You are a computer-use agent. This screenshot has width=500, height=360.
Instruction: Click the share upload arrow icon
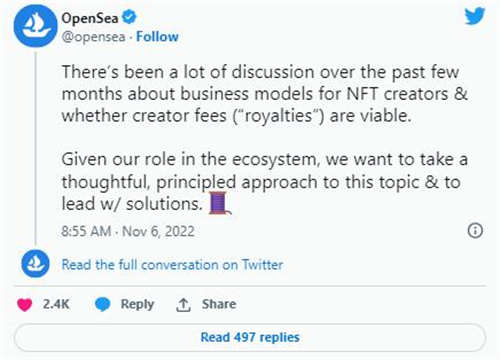(183, 305)
